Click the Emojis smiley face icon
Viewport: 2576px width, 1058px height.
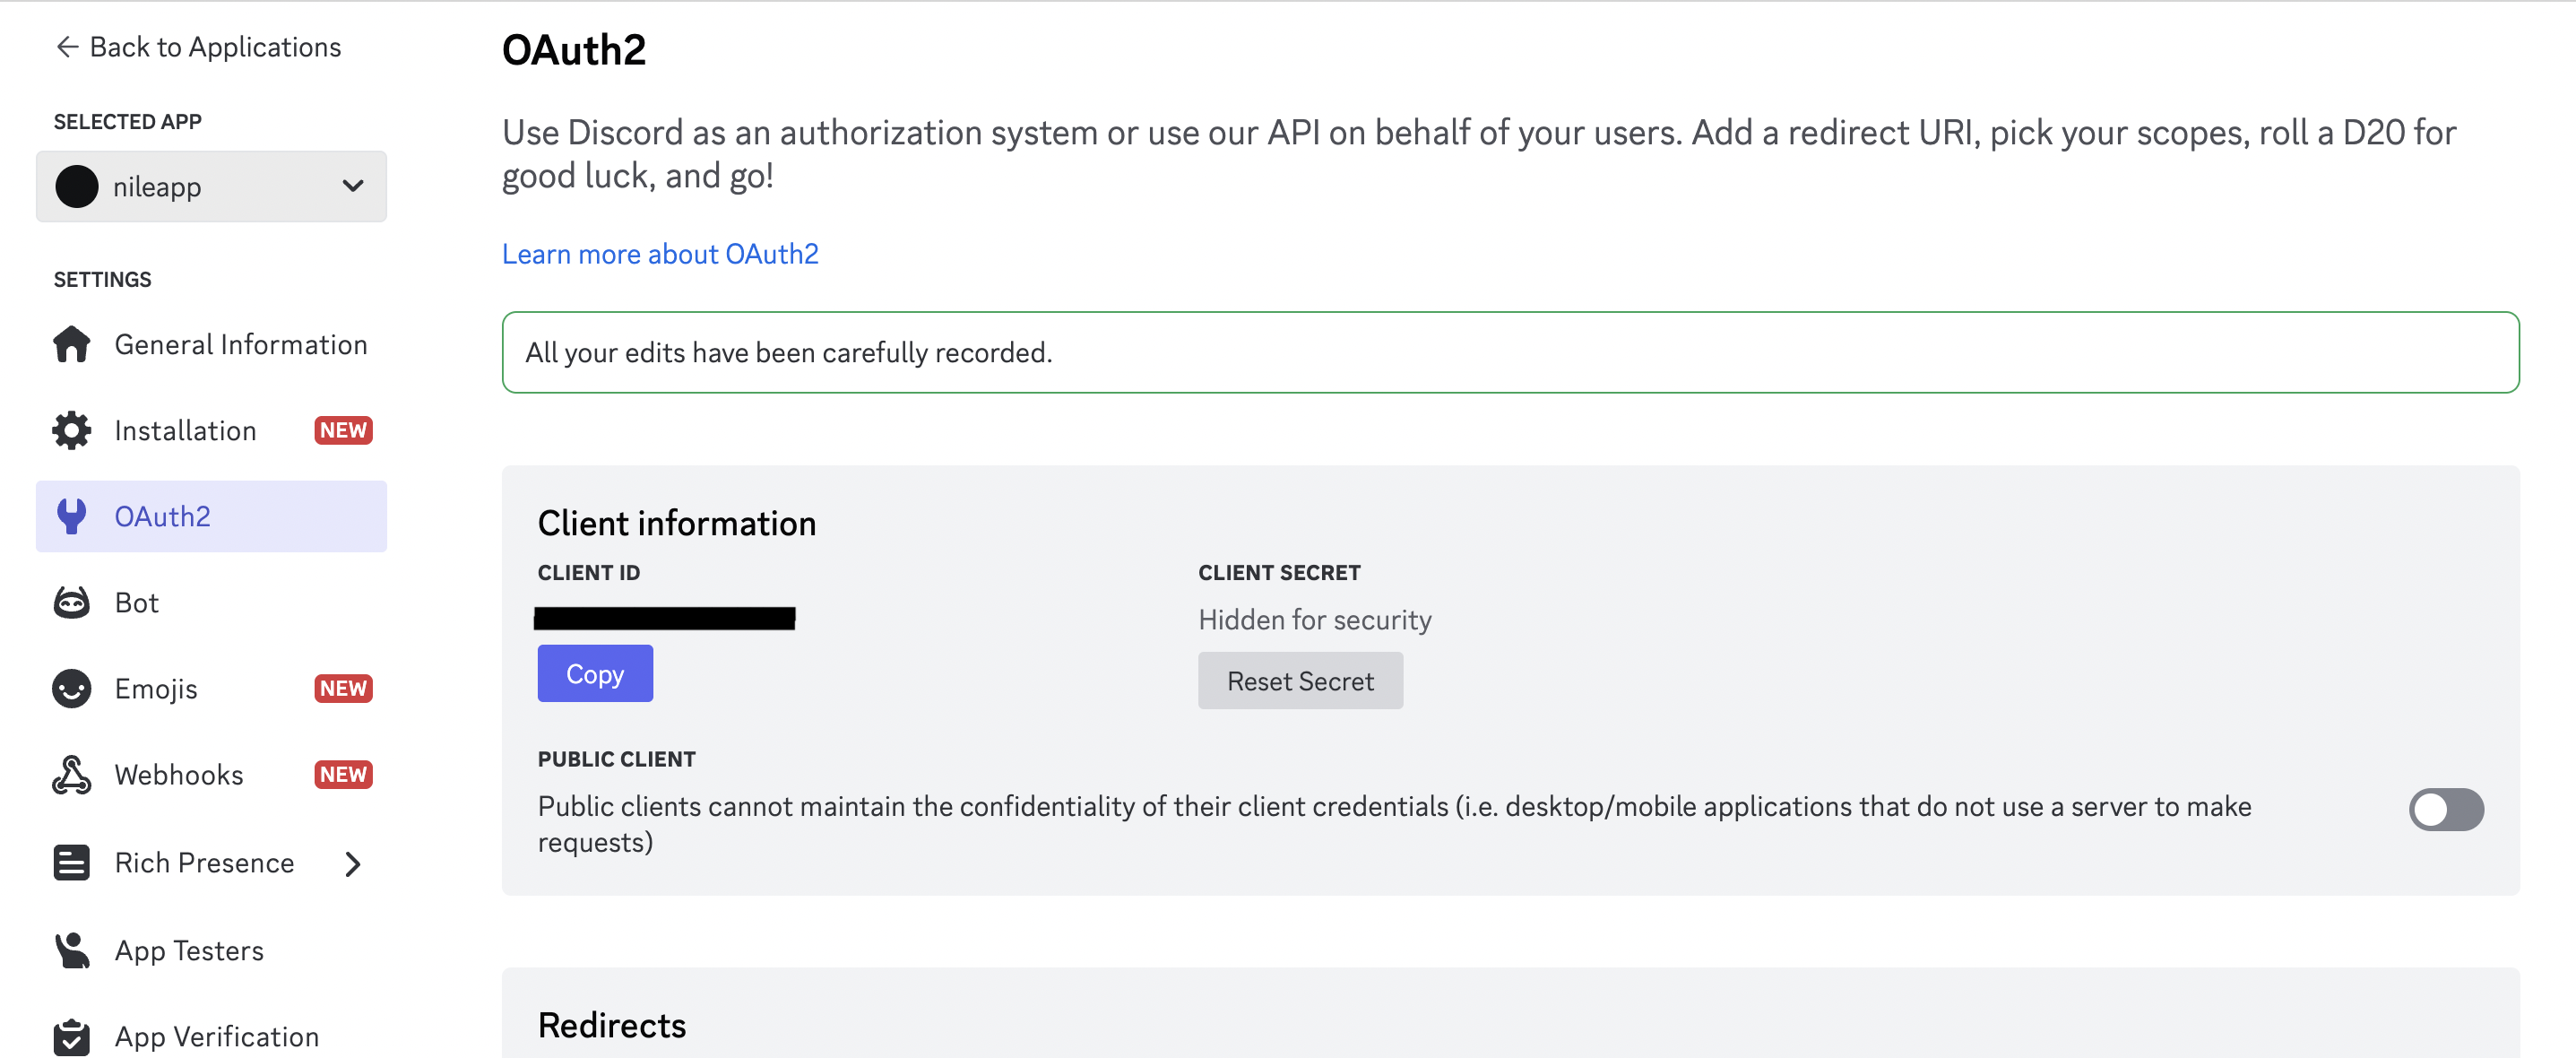(x=72, y=688)
